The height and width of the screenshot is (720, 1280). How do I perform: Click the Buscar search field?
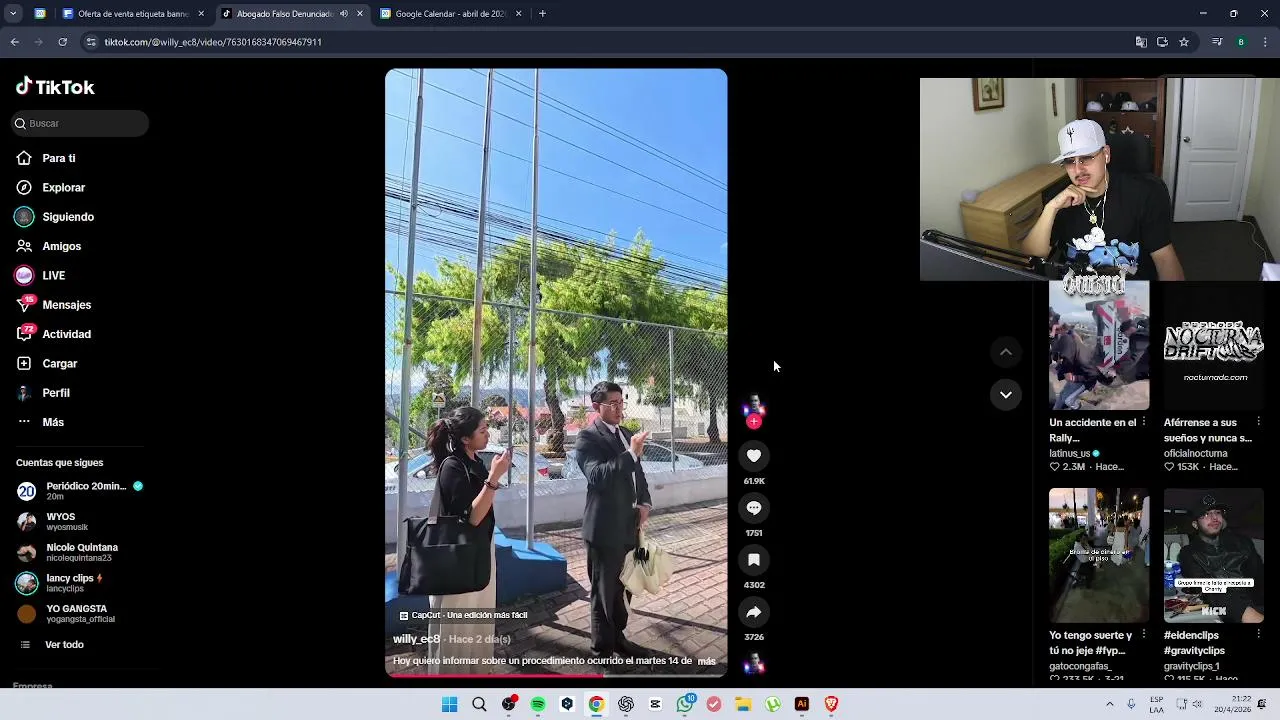[x=80, y=123]
